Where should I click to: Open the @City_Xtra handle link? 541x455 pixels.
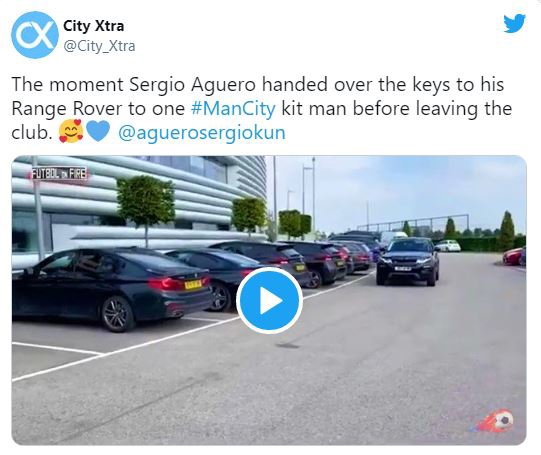coord(99,46)
